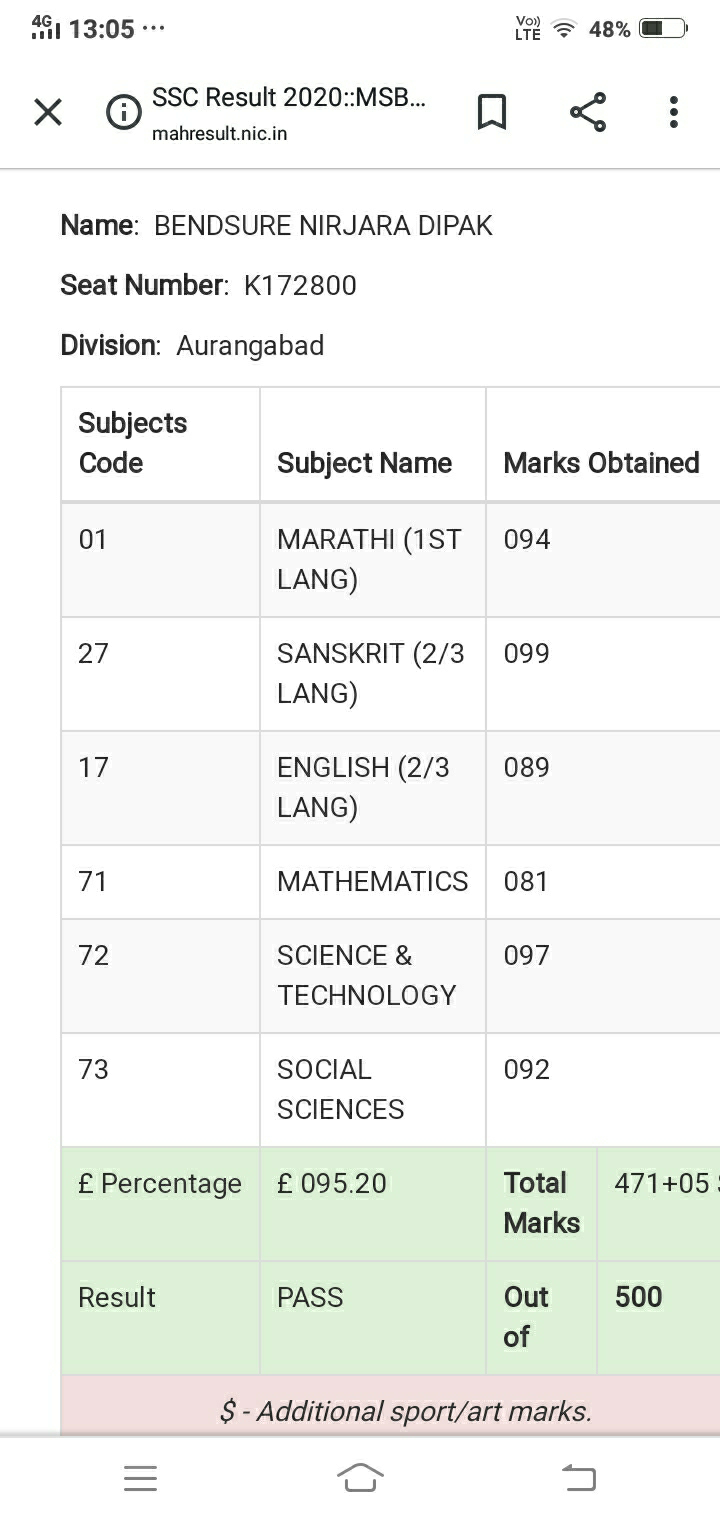This screenshot has width=720, height=1520.
Task: Close the browser tab with X icon
Action: pyautogui.click(x=48, y=112)
